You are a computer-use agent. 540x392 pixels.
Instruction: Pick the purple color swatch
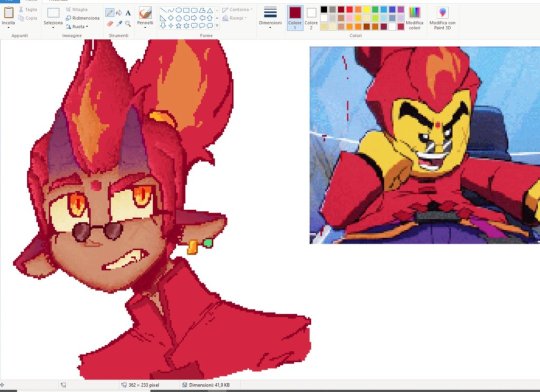(401, 9)
